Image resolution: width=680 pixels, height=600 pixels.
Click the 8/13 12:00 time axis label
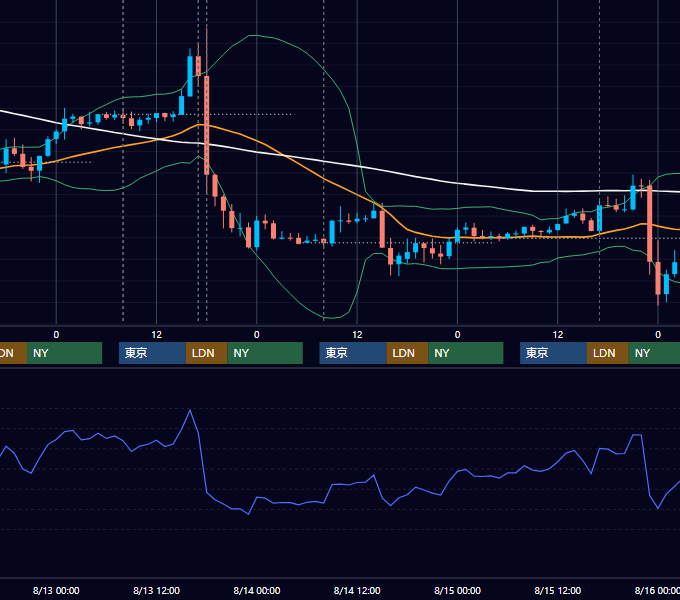(x=156, y=590)
